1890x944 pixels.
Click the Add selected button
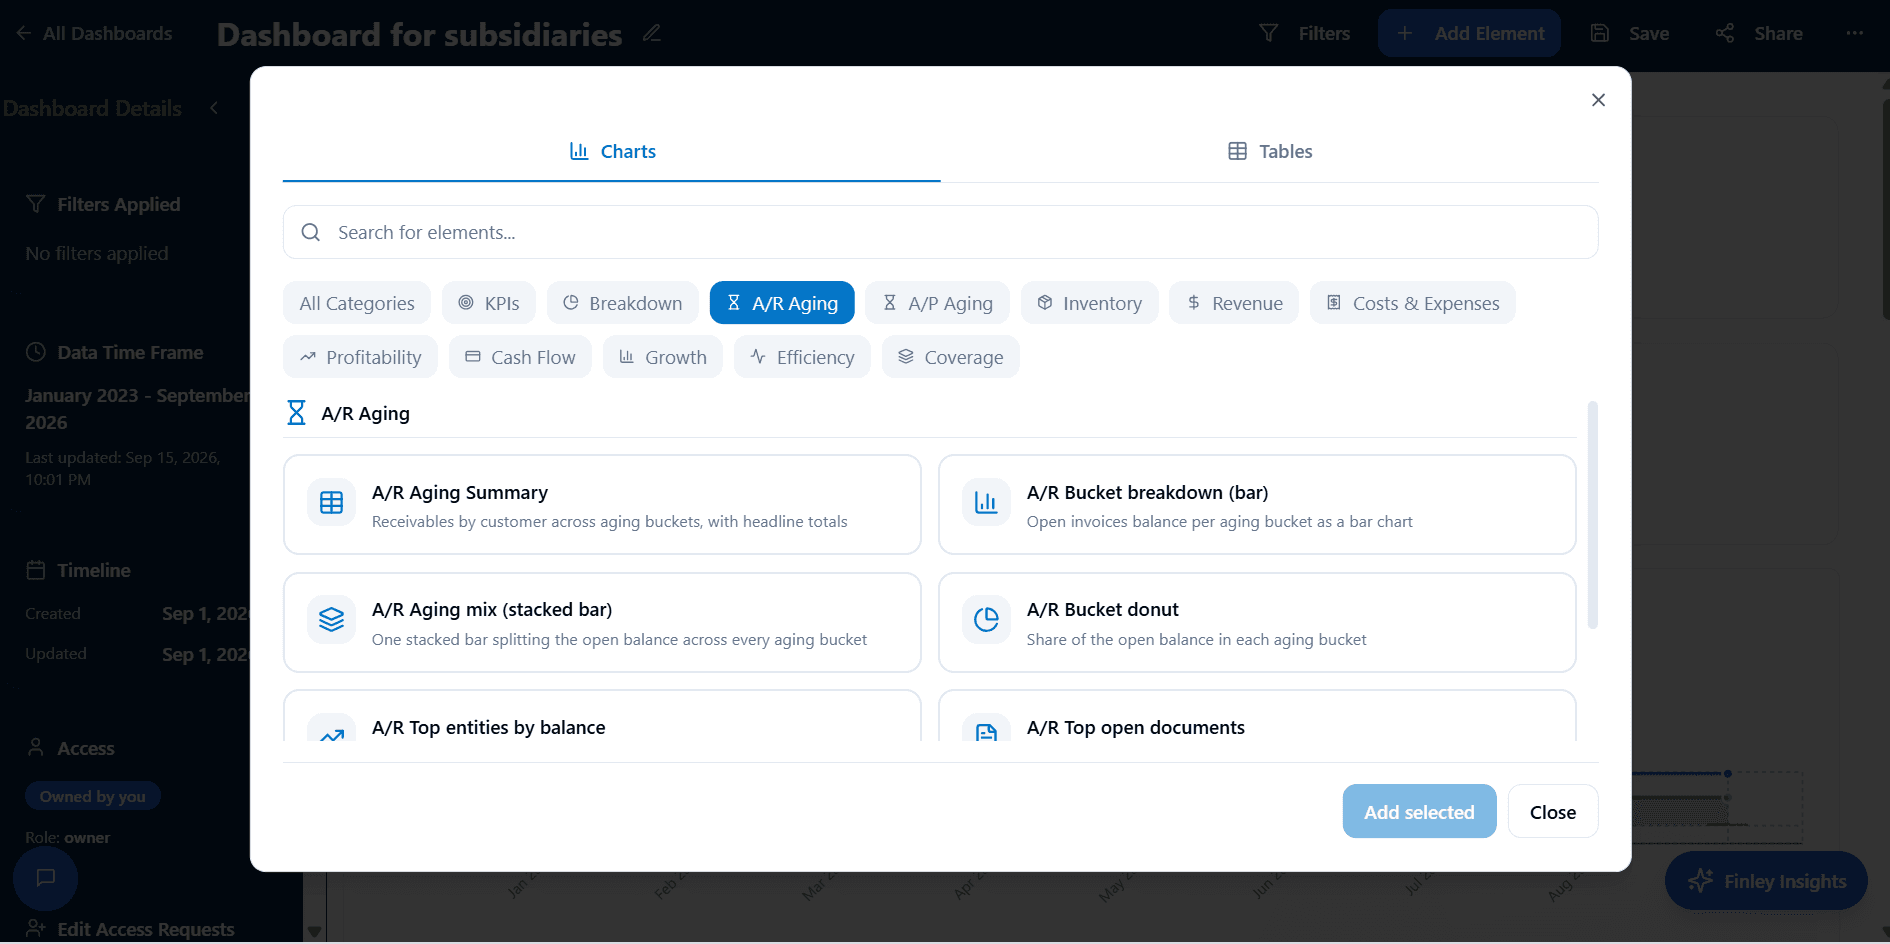[1419, 811]
